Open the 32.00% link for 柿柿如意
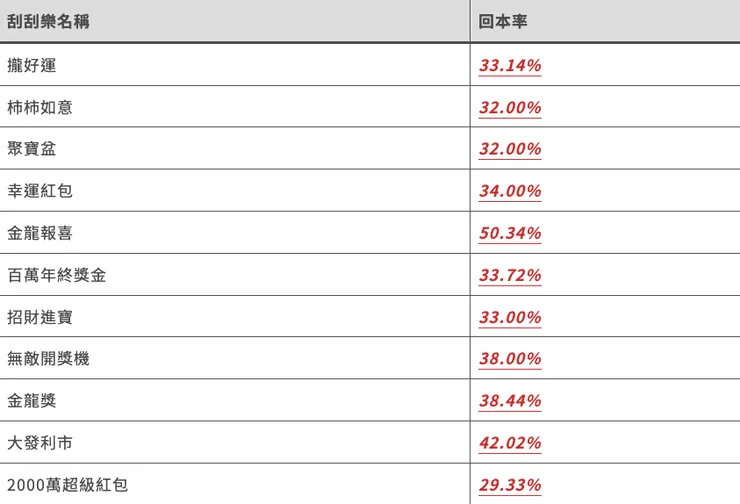 point(510,108)
